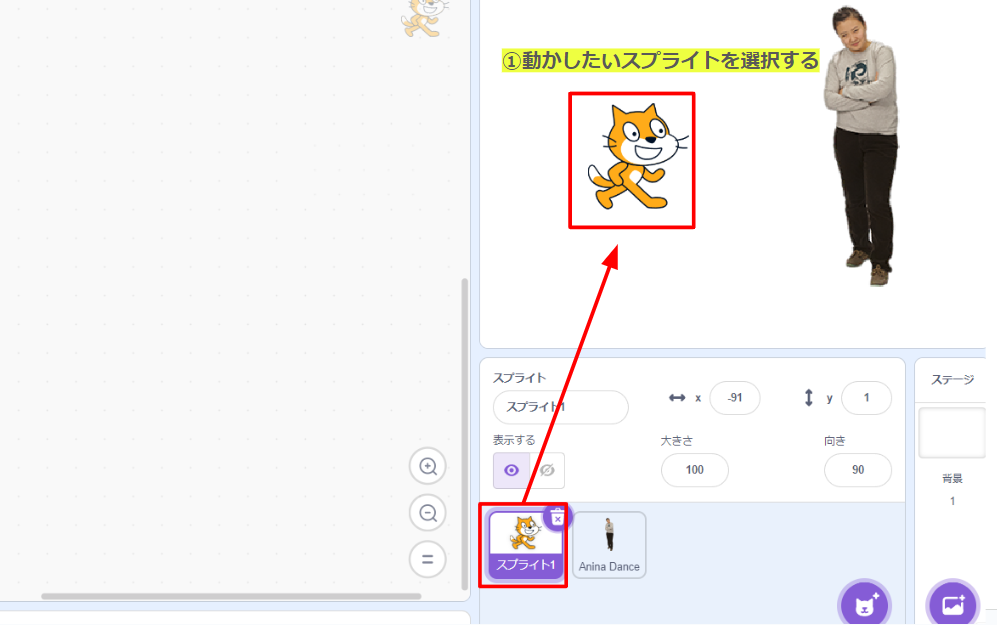Click the 表示する label

pos(514,440)
